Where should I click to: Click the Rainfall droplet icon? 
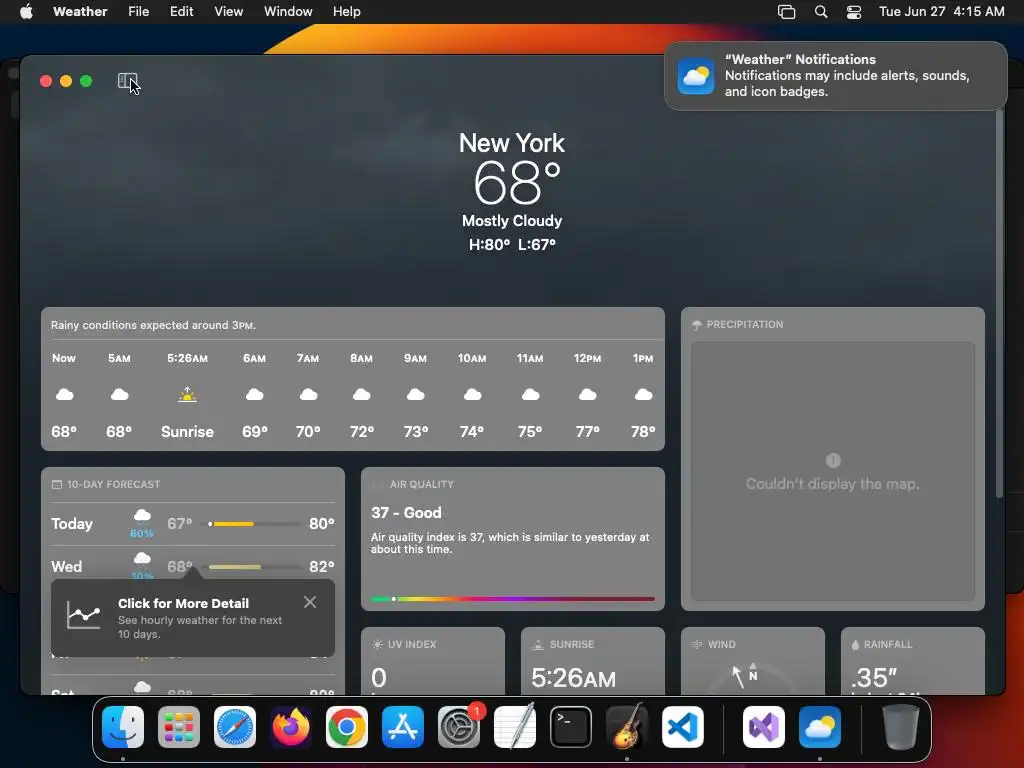point(855,645)
